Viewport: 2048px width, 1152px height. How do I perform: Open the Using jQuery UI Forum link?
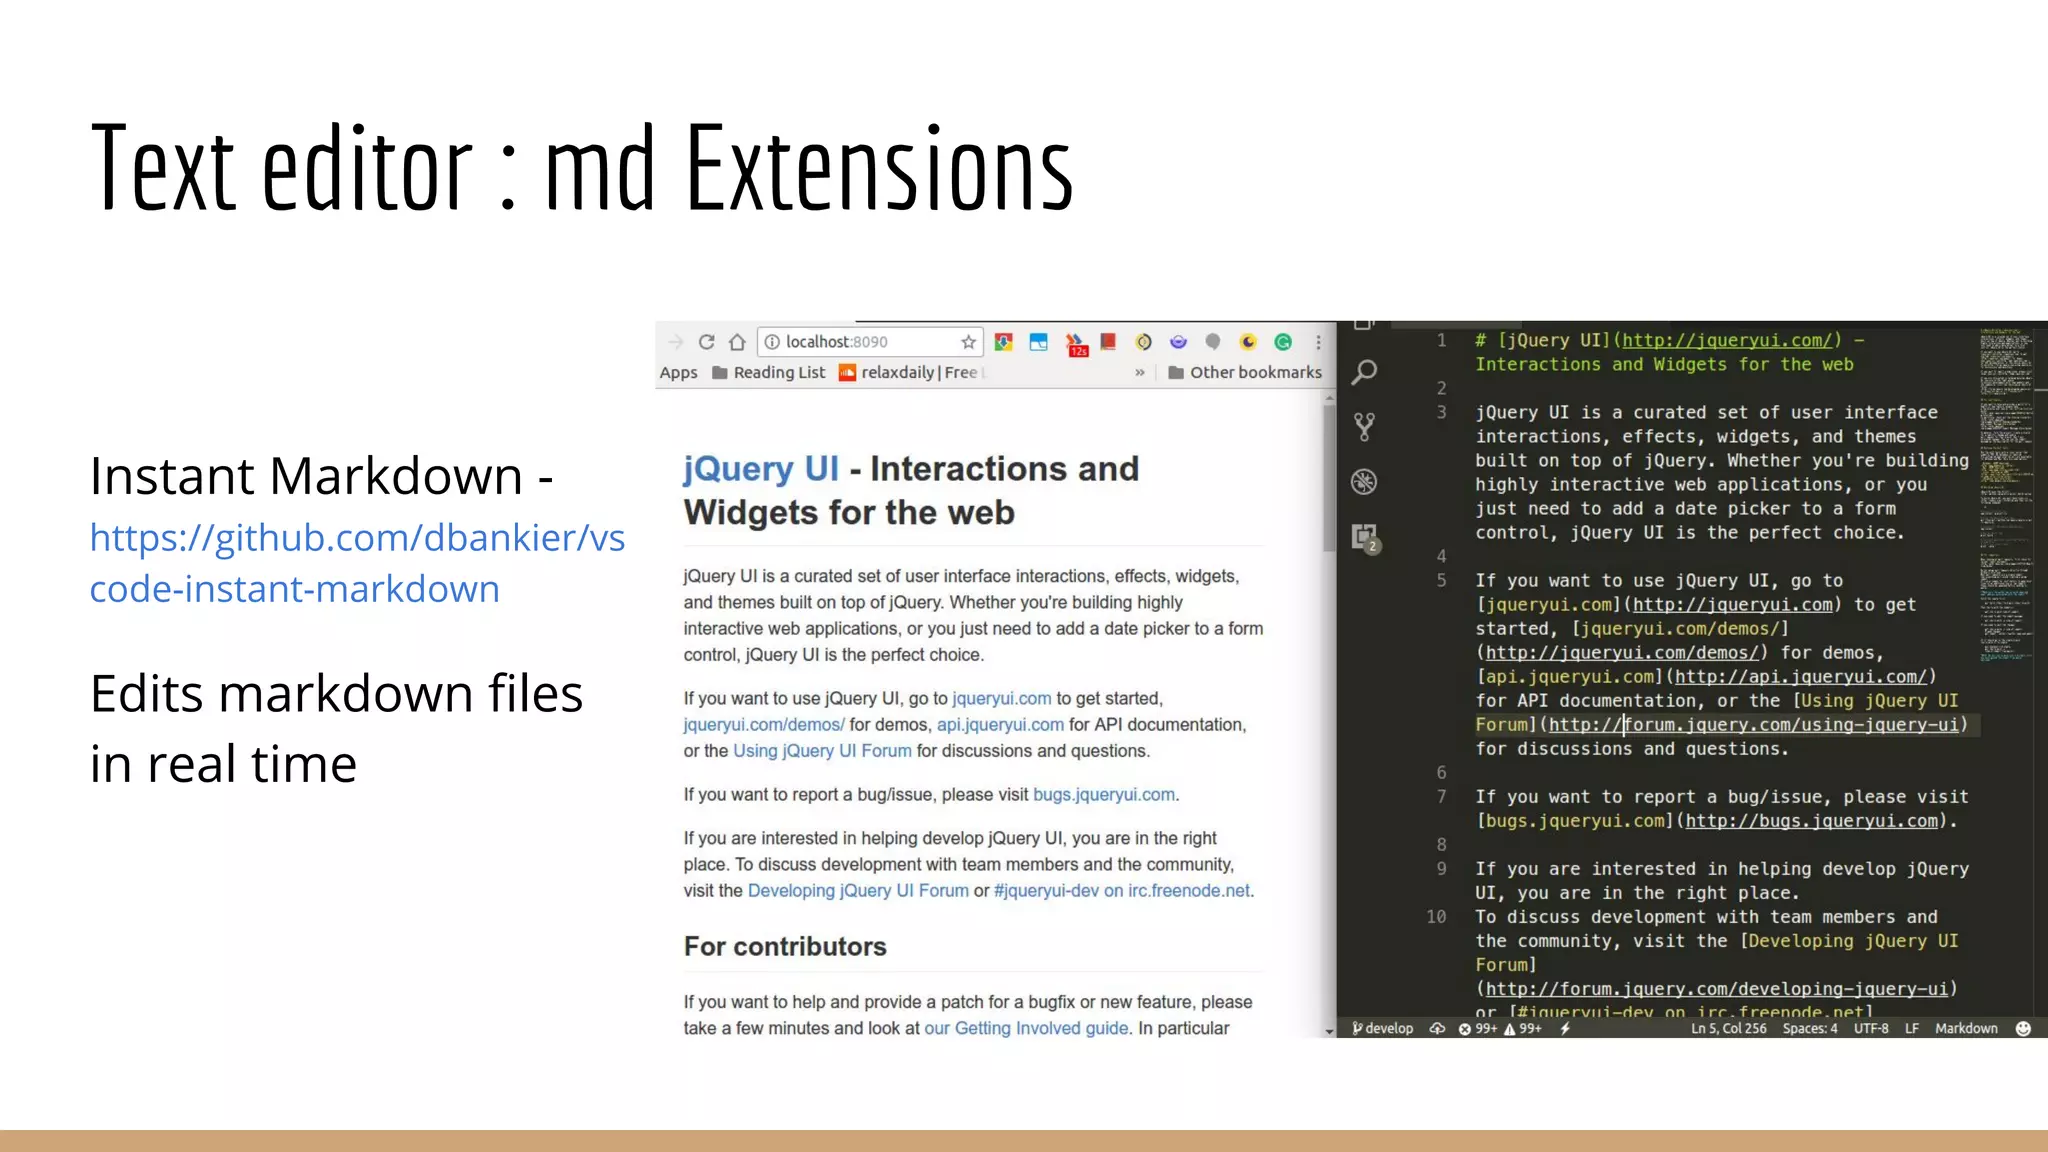point(822,750)
